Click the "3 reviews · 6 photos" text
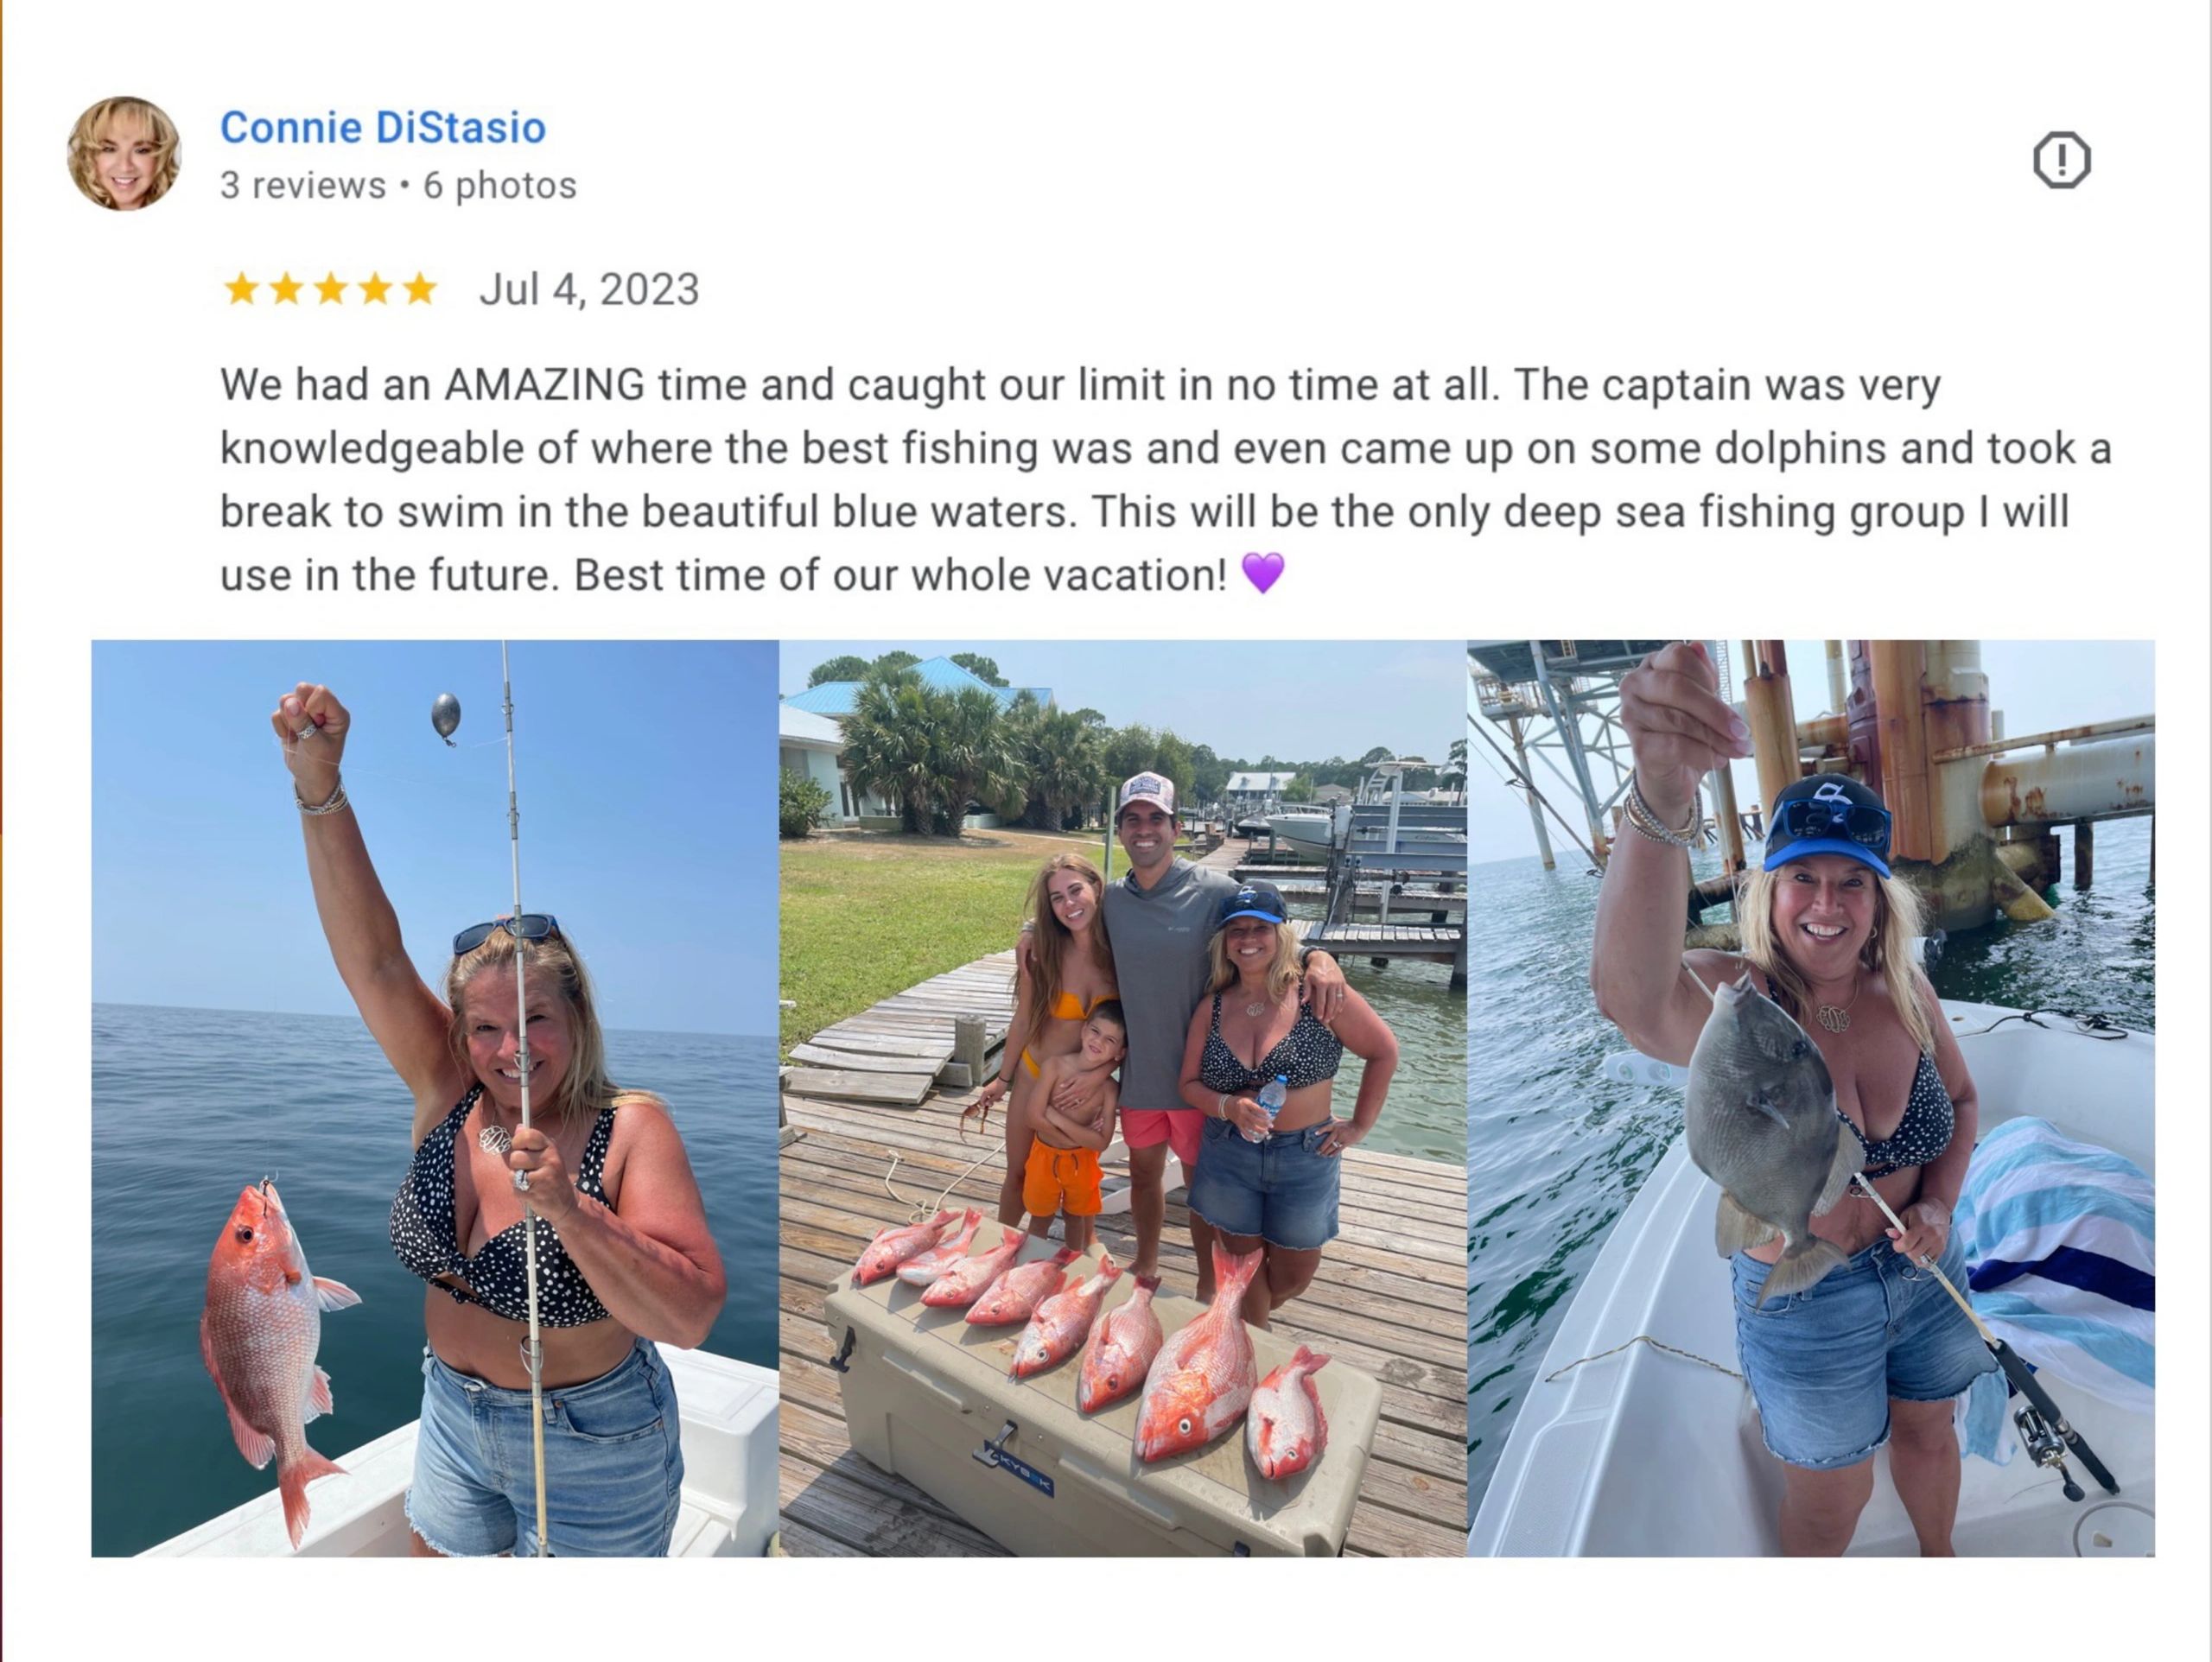Viewport: 2212px width, 1662px height. pyautogui.click(x=398, y=185)
